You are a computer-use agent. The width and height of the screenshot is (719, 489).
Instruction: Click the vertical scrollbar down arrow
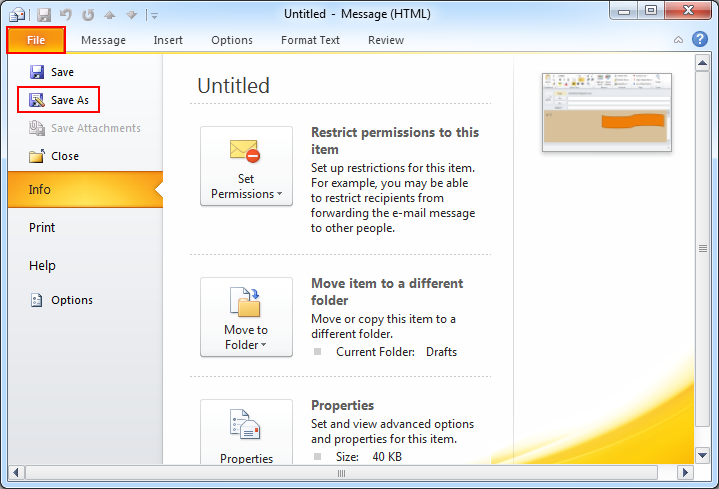[x=702, y=456]
